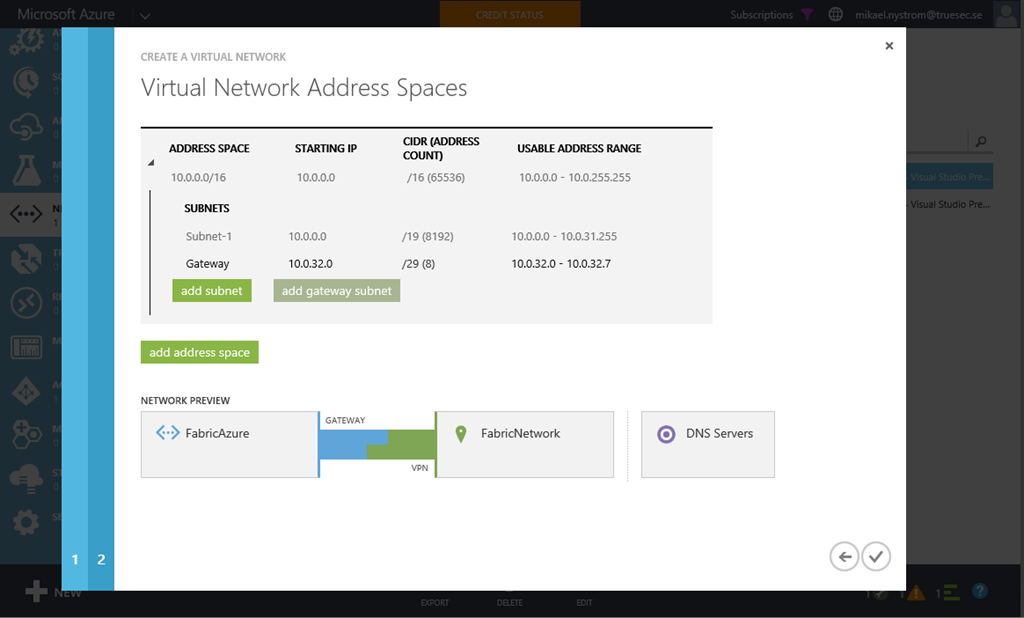Click the add subnet button
The height and width of the screenshot is (618, 1024).
point(212,290)
